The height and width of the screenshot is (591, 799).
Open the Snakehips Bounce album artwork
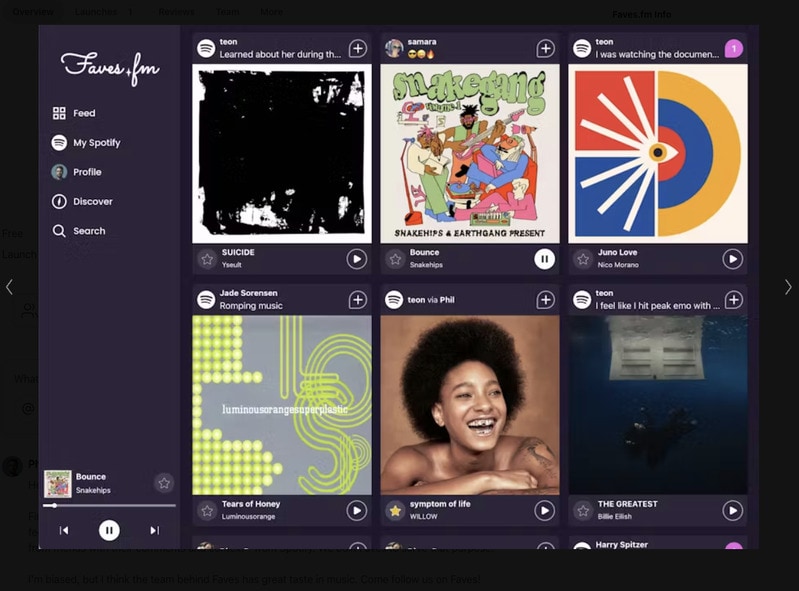(x=469, y=154)
